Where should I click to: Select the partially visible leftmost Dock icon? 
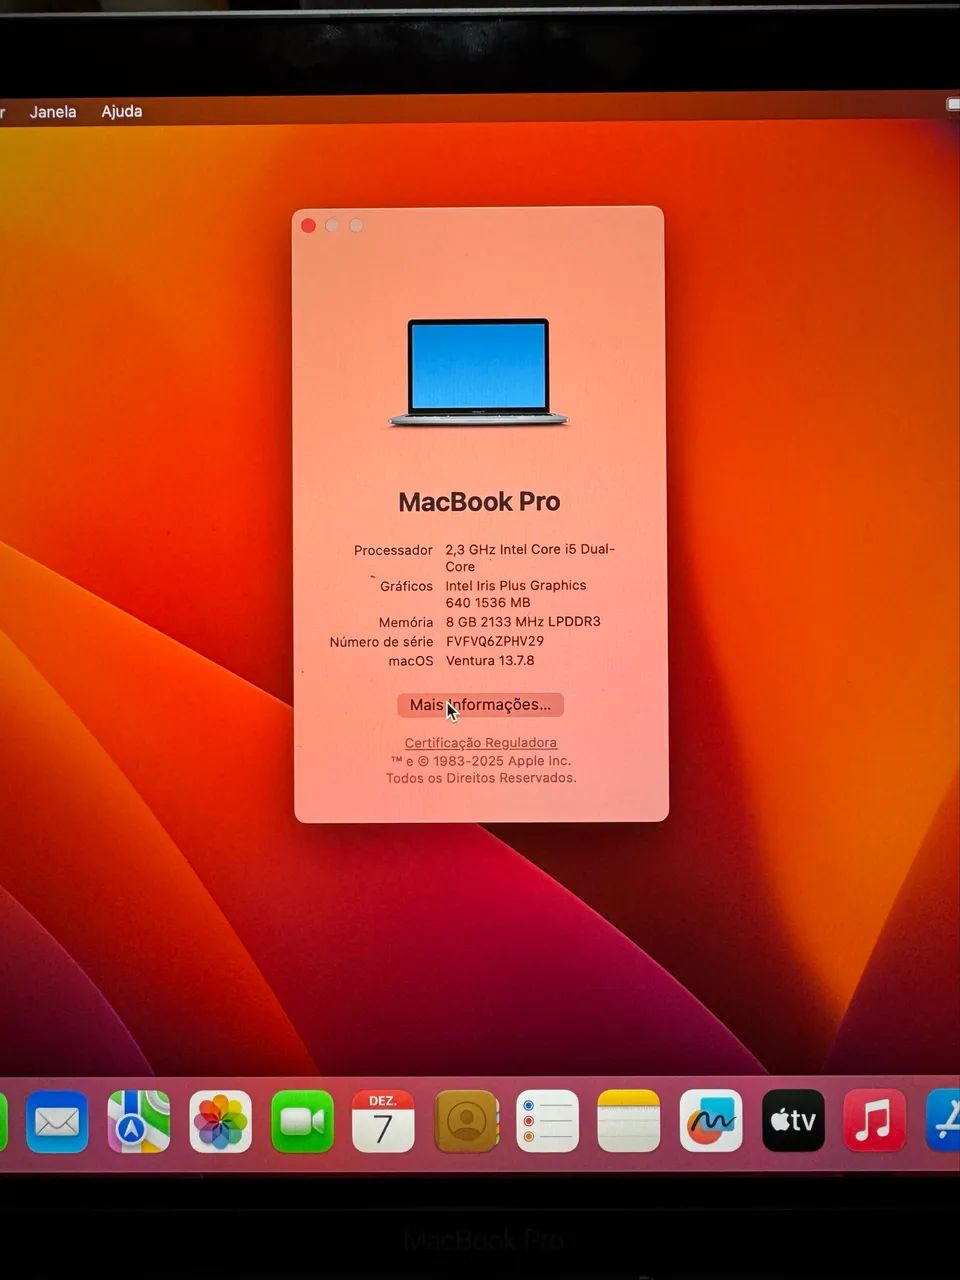(6, 1121)
